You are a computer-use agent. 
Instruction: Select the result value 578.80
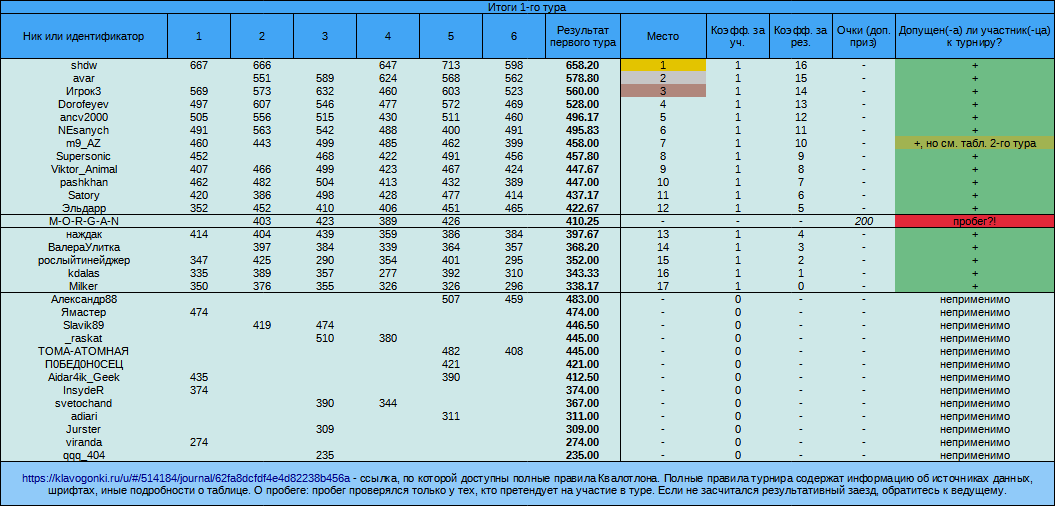(x=583, y=78)
